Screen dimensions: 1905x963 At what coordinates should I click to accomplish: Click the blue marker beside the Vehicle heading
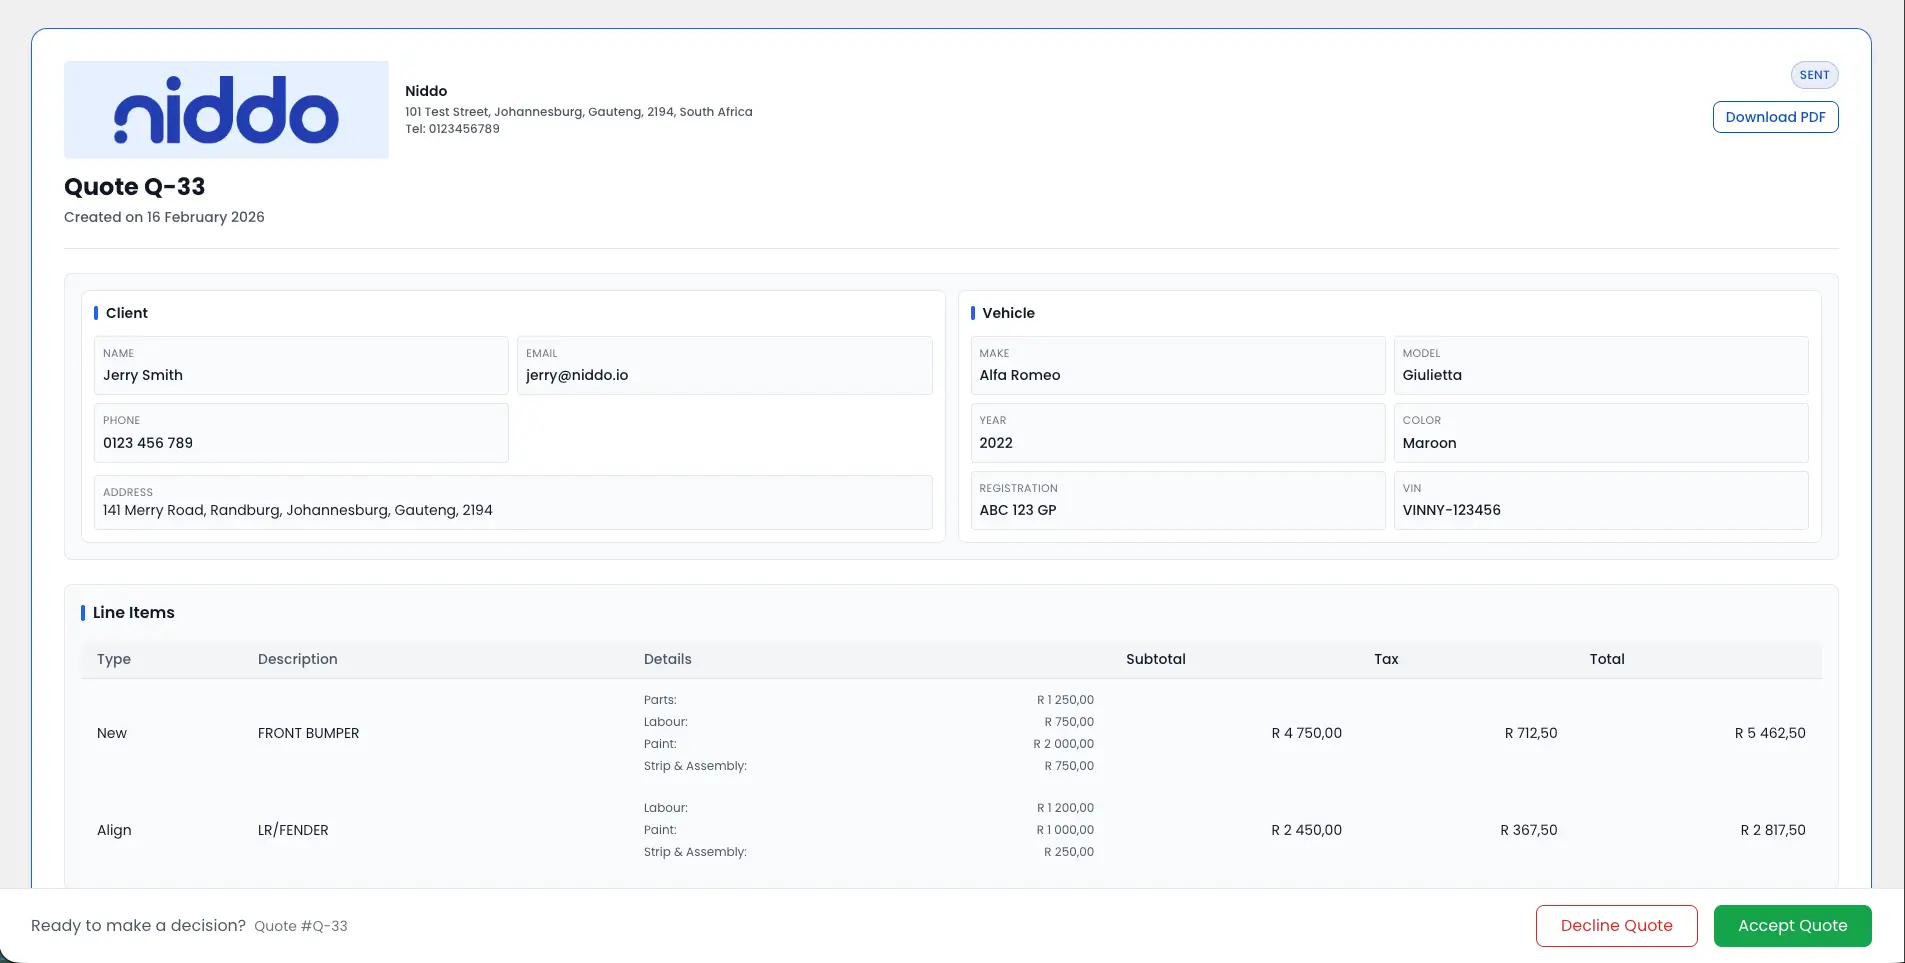coord(973,312)
